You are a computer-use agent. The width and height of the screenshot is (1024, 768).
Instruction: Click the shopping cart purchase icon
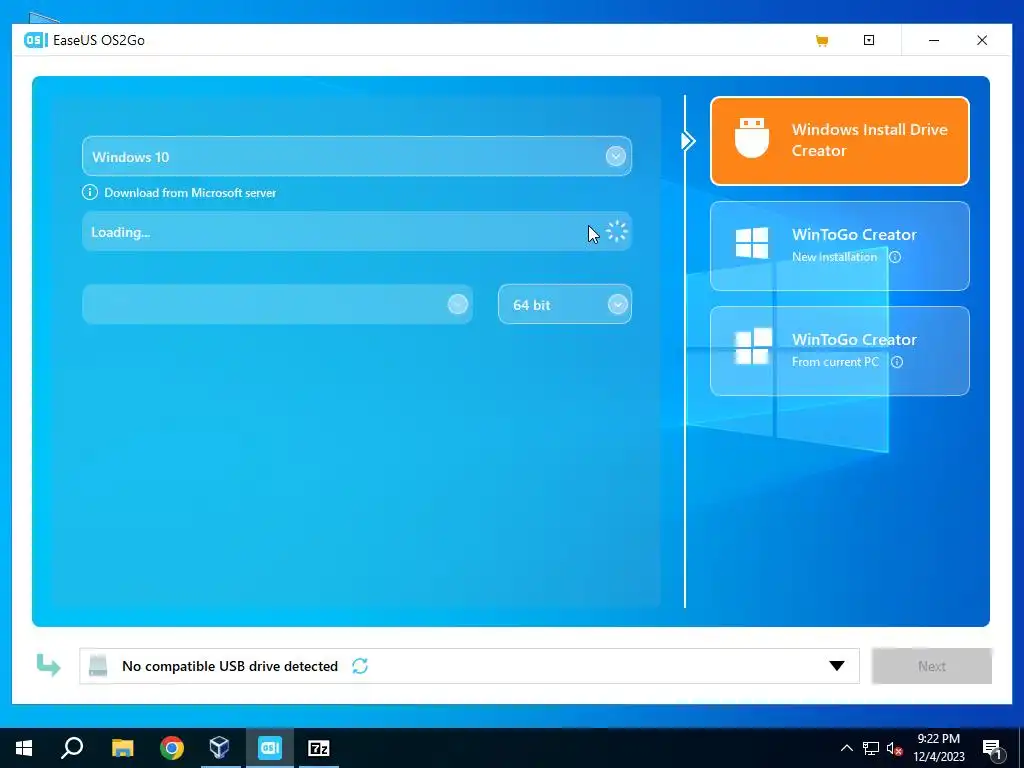(822, 40)
